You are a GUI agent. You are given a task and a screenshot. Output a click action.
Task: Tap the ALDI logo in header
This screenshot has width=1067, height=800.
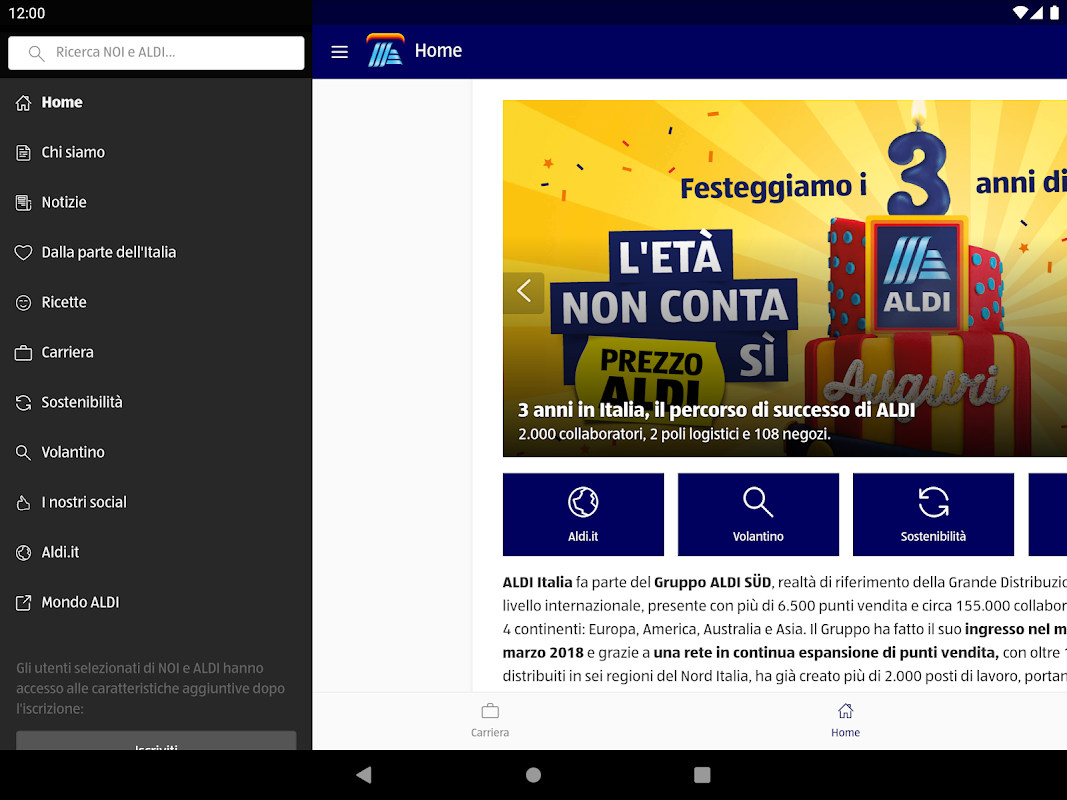pos(385,50)
